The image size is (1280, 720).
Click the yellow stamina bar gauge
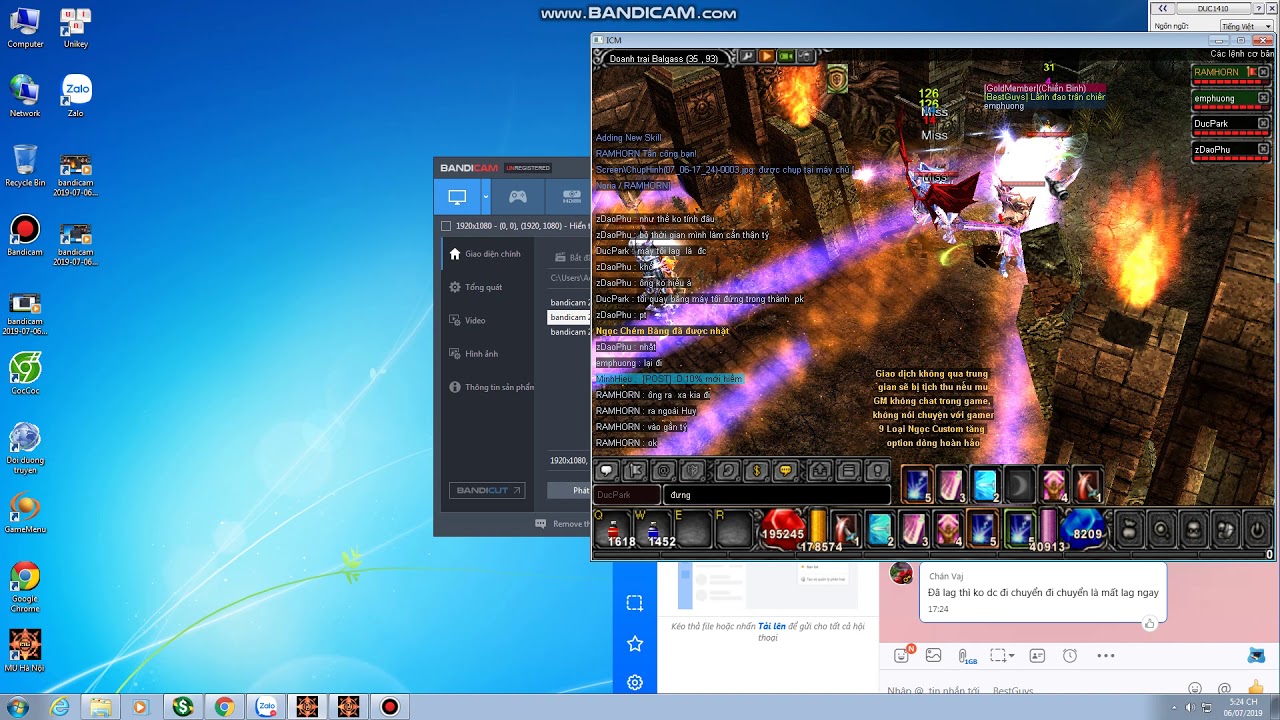tap(818, 528)
